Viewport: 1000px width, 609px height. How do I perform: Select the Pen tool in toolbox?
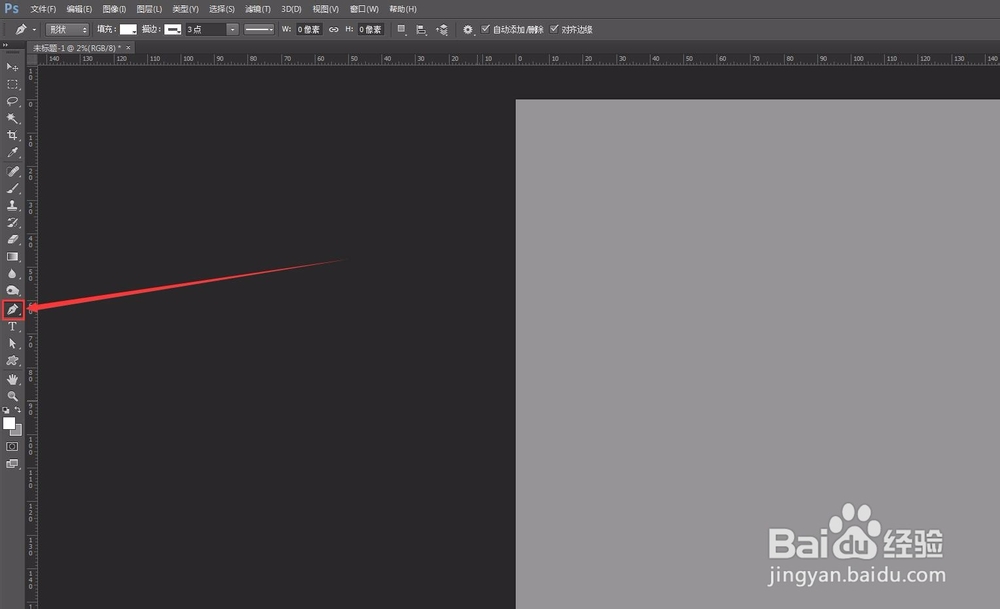(x=12, y=309)
